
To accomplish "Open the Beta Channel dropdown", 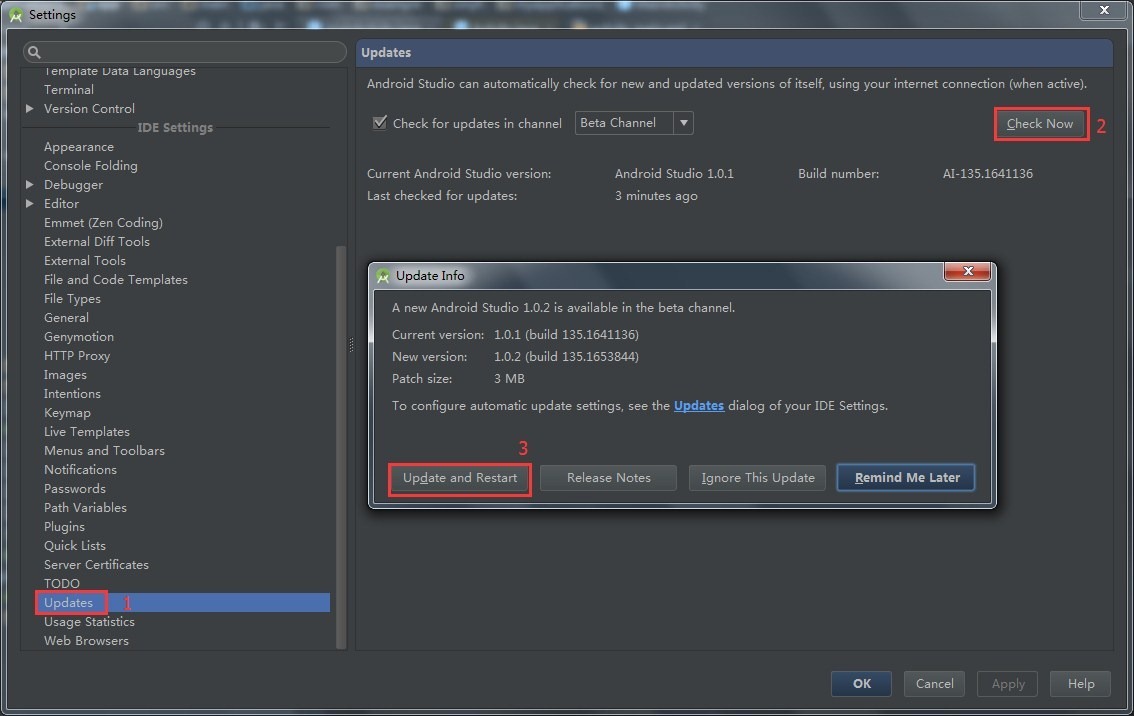I will (684, 123).
